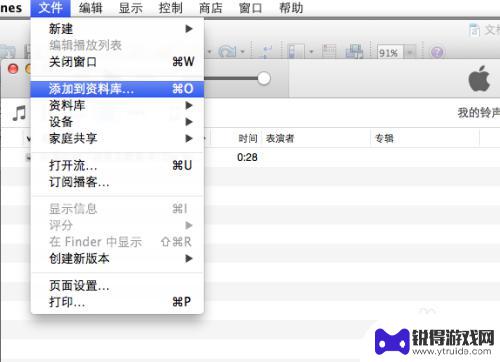Switch to the 我的铃声 tab

point(479,113)
